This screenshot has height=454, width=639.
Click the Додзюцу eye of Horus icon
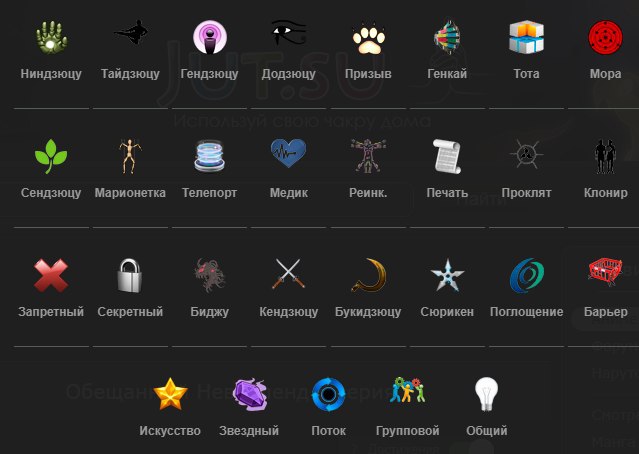pyautogui.click(x=289, y=33)
